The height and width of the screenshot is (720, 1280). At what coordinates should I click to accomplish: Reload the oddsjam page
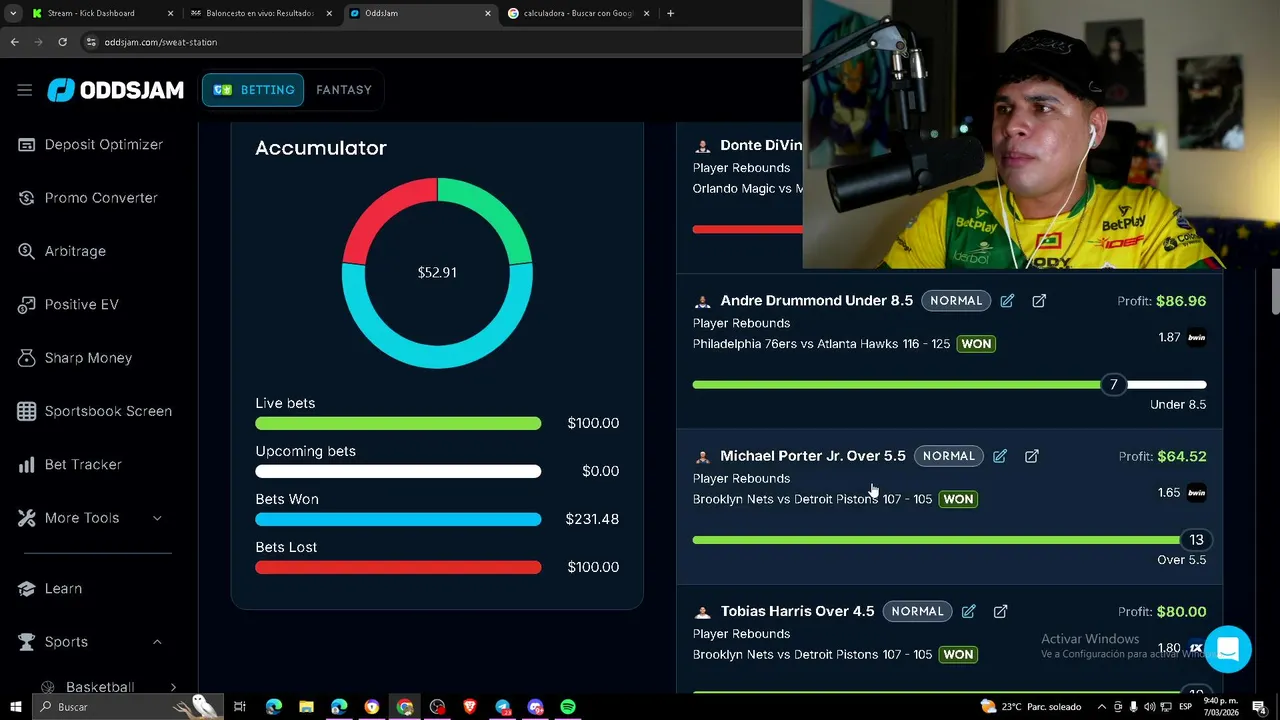pyautogui.click(x=62, y=42)
